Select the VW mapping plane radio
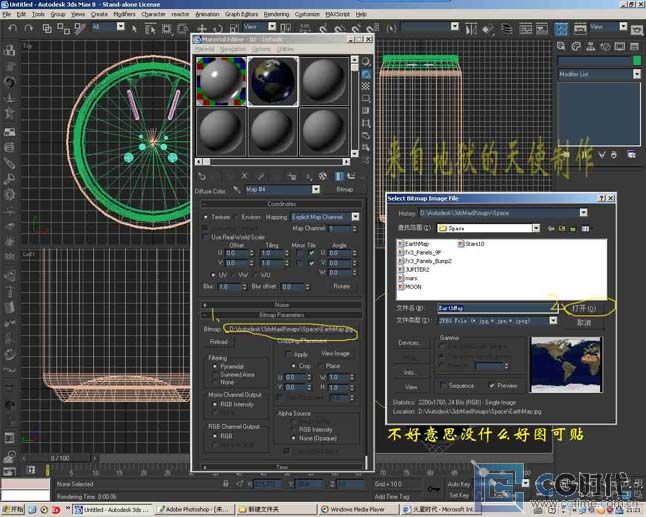Viewport: 646px width, 517px height. point(234,274)
